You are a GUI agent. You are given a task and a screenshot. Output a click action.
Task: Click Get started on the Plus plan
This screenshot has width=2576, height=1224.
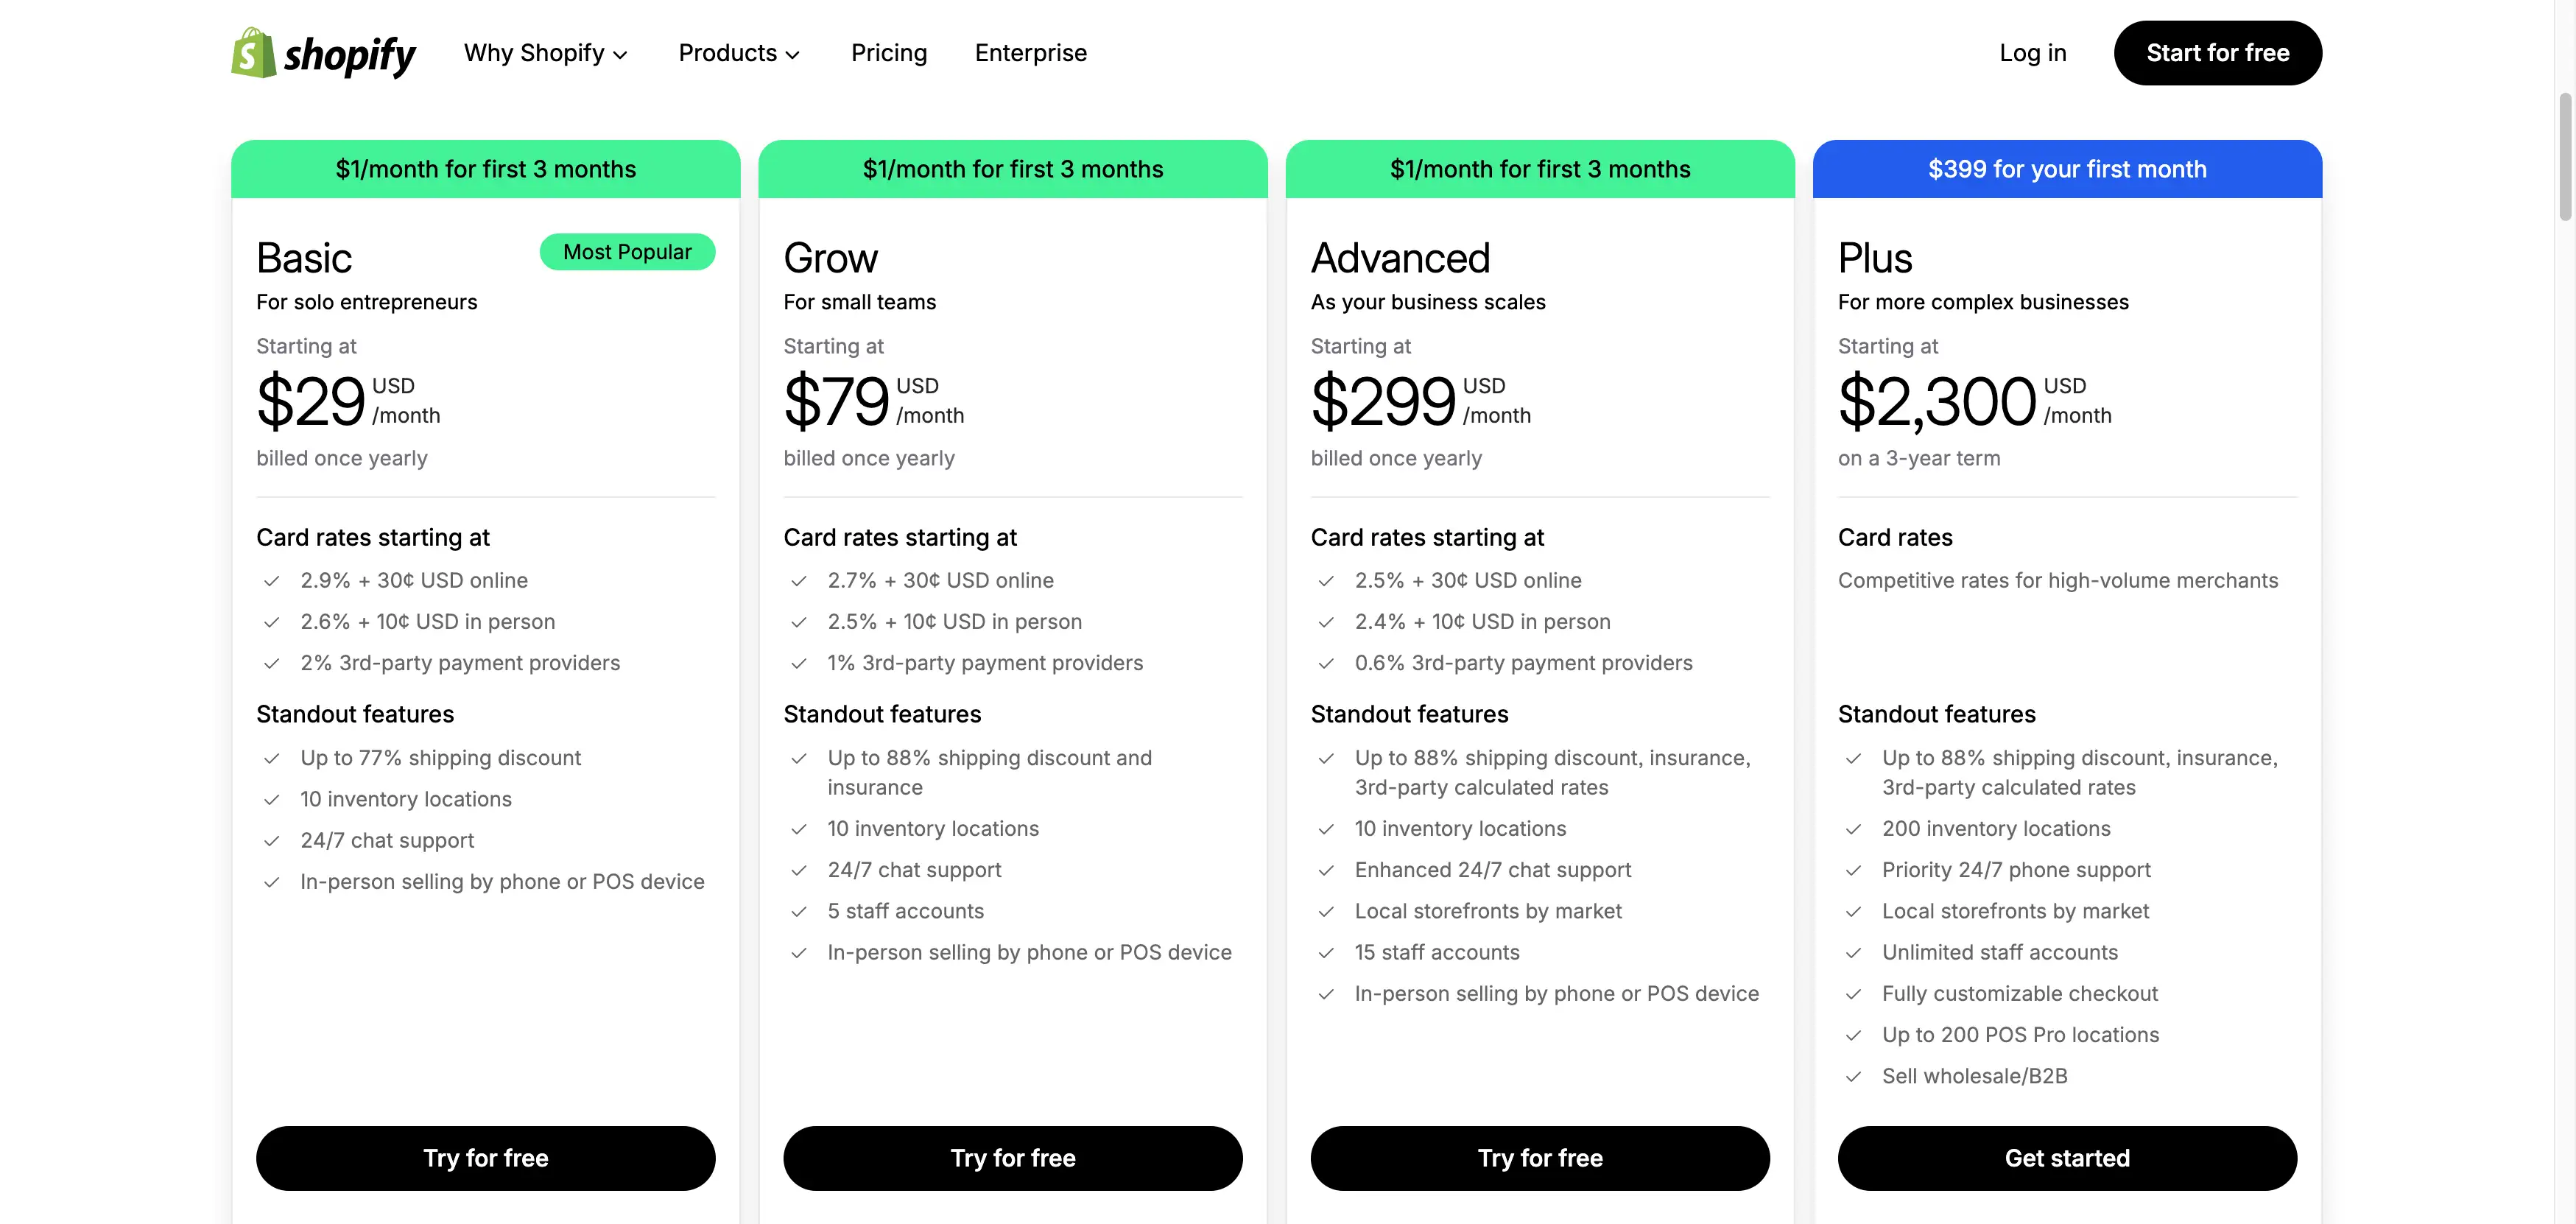point(2067,1158)
